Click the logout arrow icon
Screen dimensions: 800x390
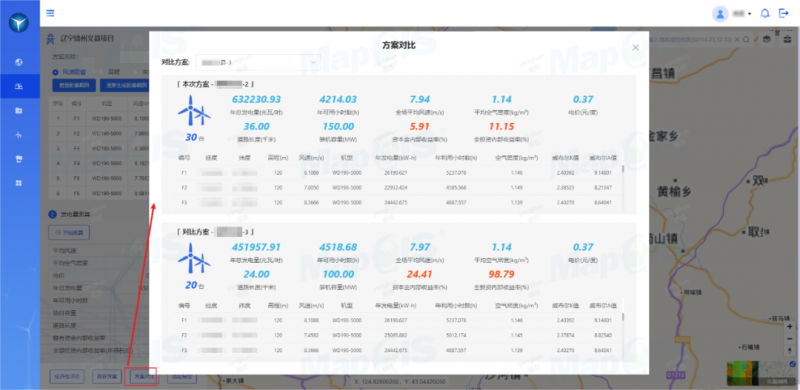[x=784, y=13]
